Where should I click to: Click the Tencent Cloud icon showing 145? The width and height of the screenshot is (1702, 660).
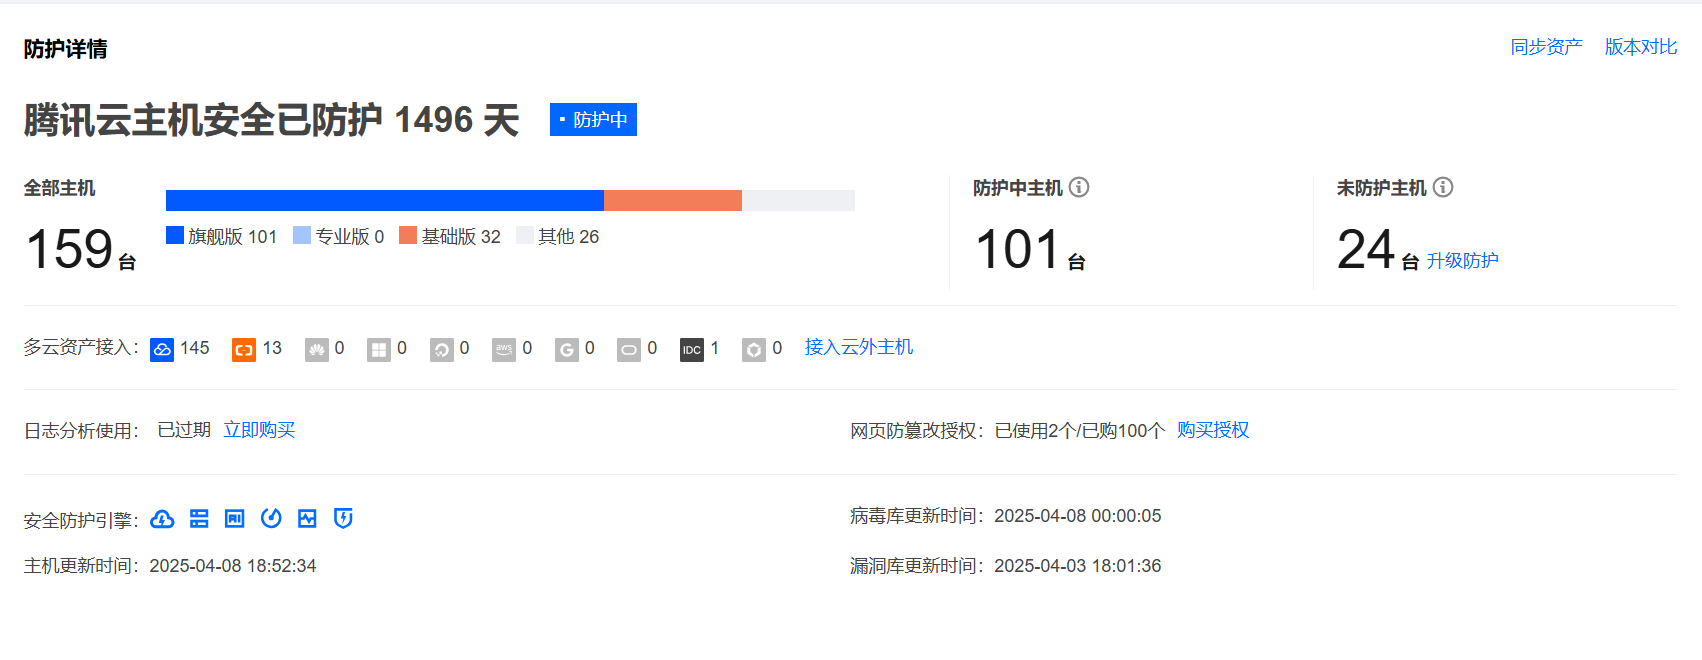[162, 349]
